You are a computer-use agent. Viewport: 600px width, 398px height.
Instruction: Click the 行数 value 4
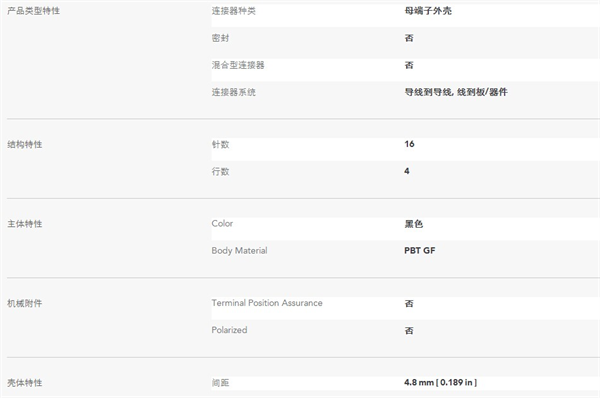pos(407,171)
